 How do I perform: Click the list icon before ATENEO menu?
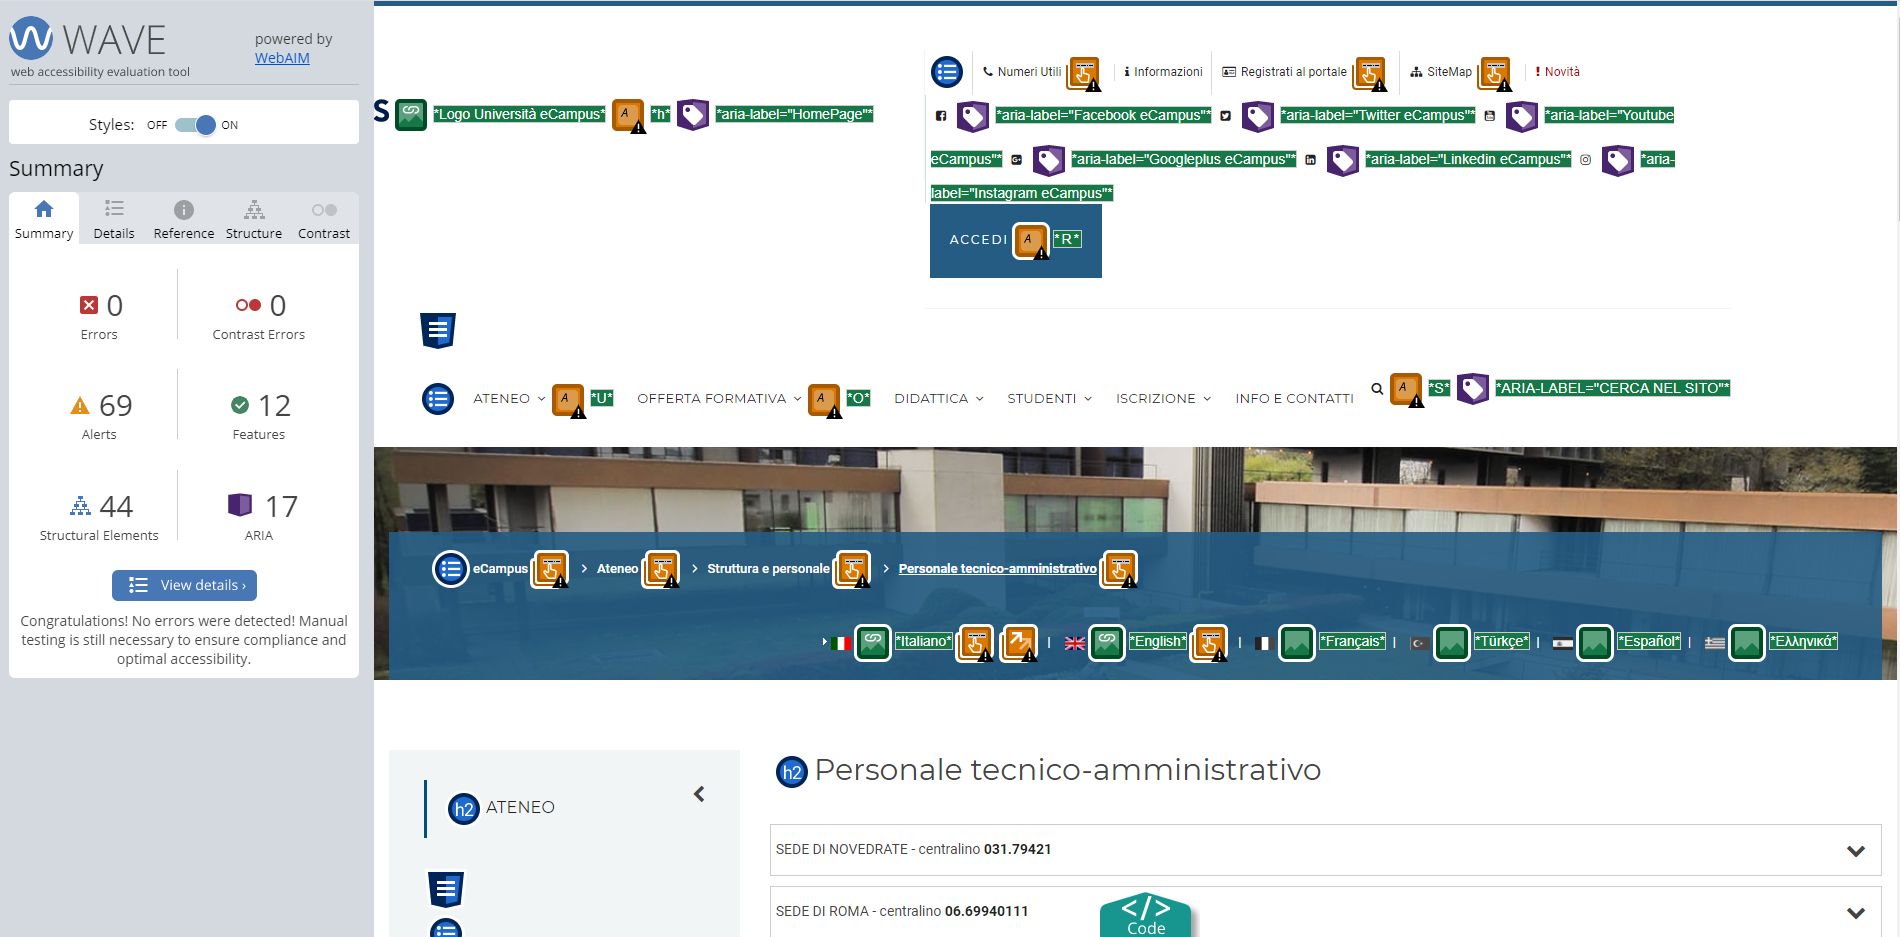(438, 399)
